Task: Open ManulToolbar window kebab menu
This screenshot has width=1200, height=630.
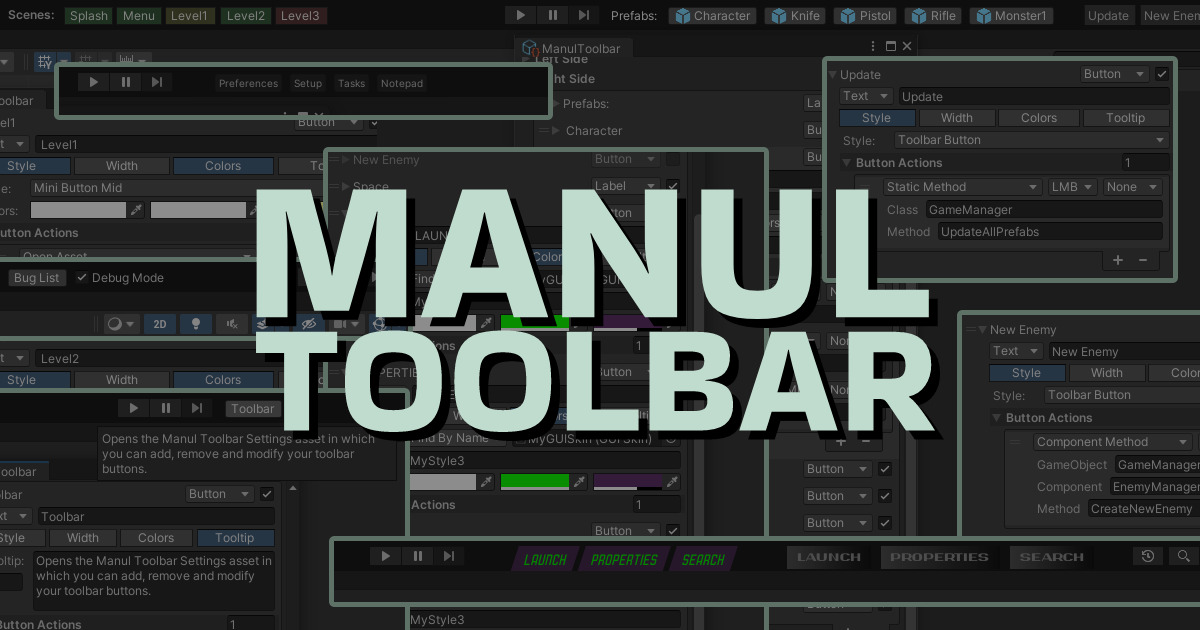Action: [x=873, y=46]
